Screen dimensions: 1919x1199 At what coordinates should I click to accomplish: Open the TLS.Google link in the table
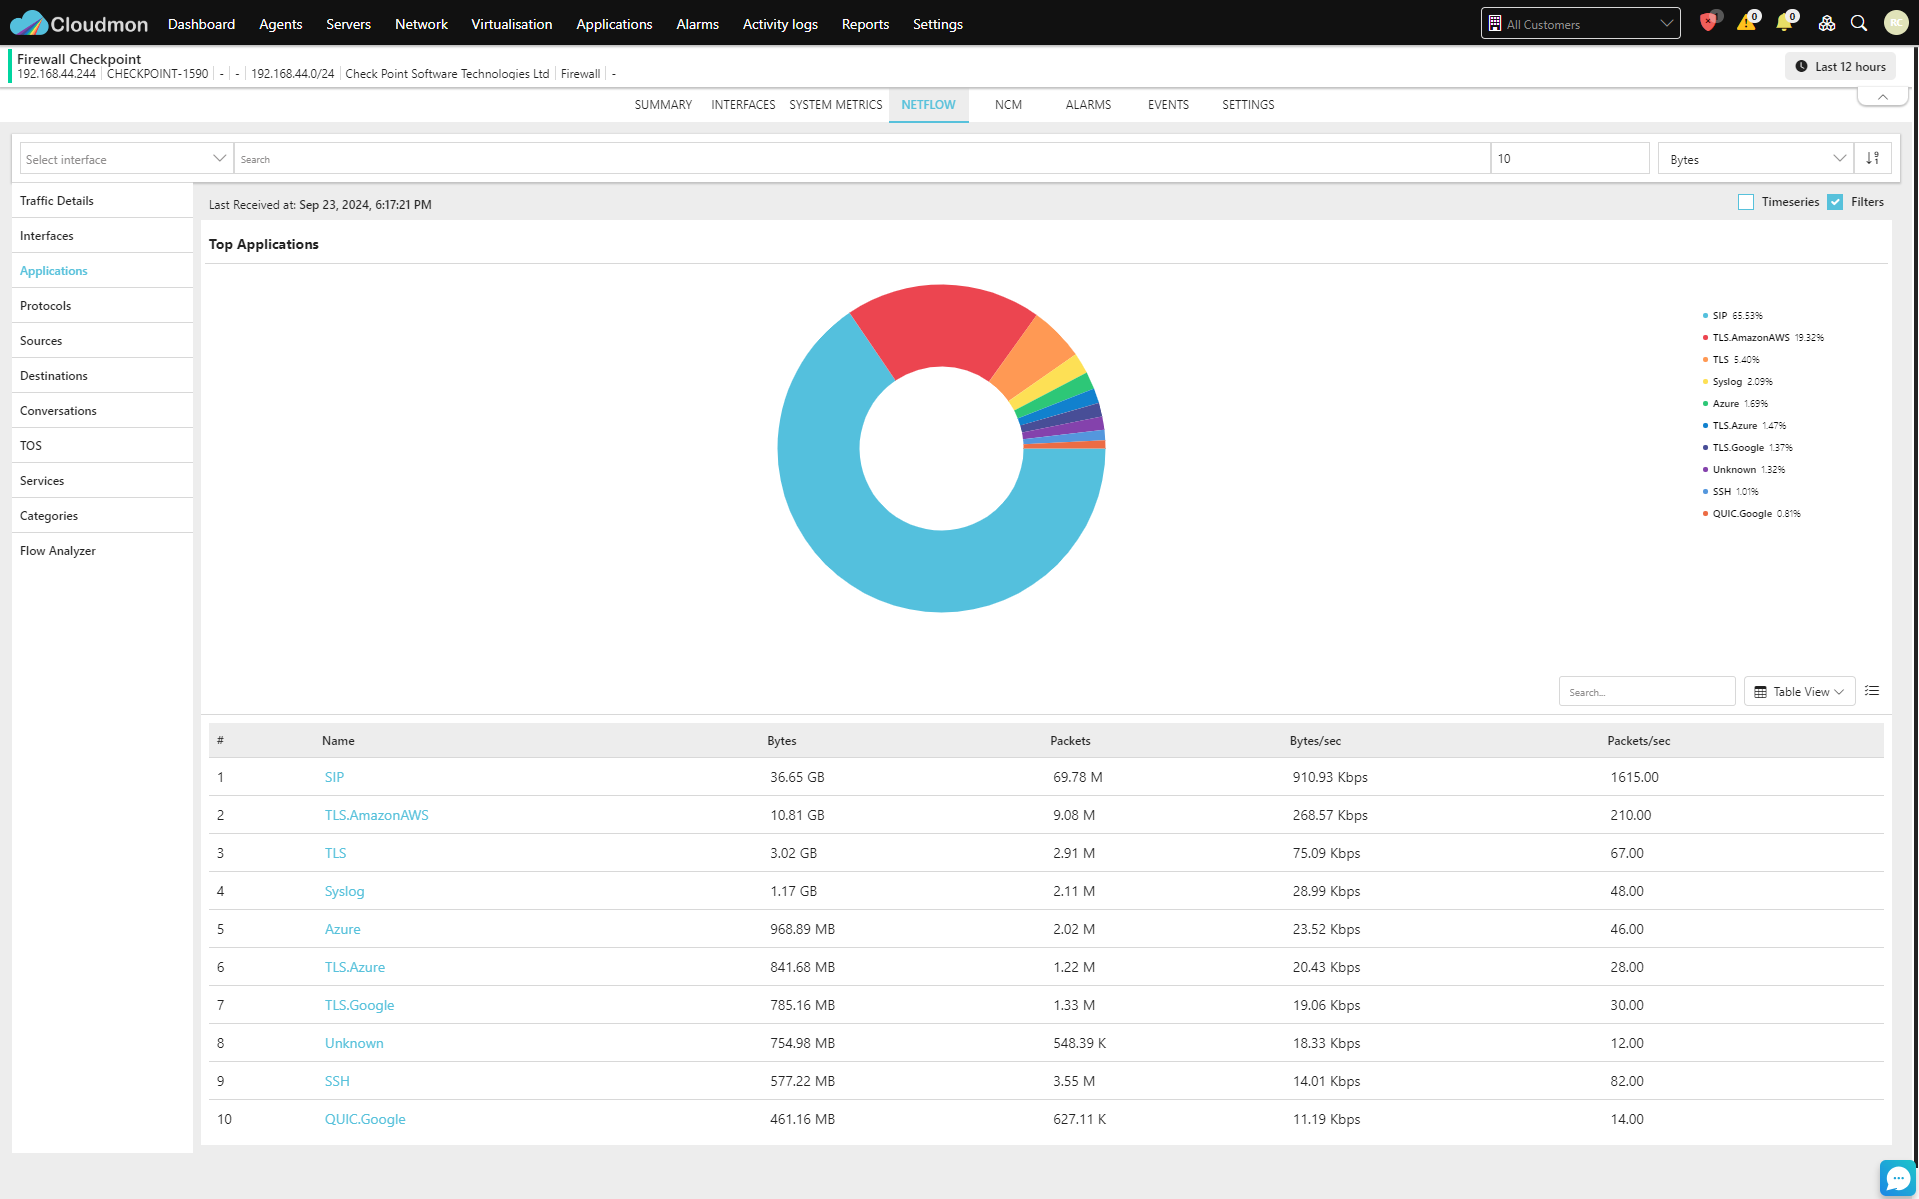pos(359,1005)
